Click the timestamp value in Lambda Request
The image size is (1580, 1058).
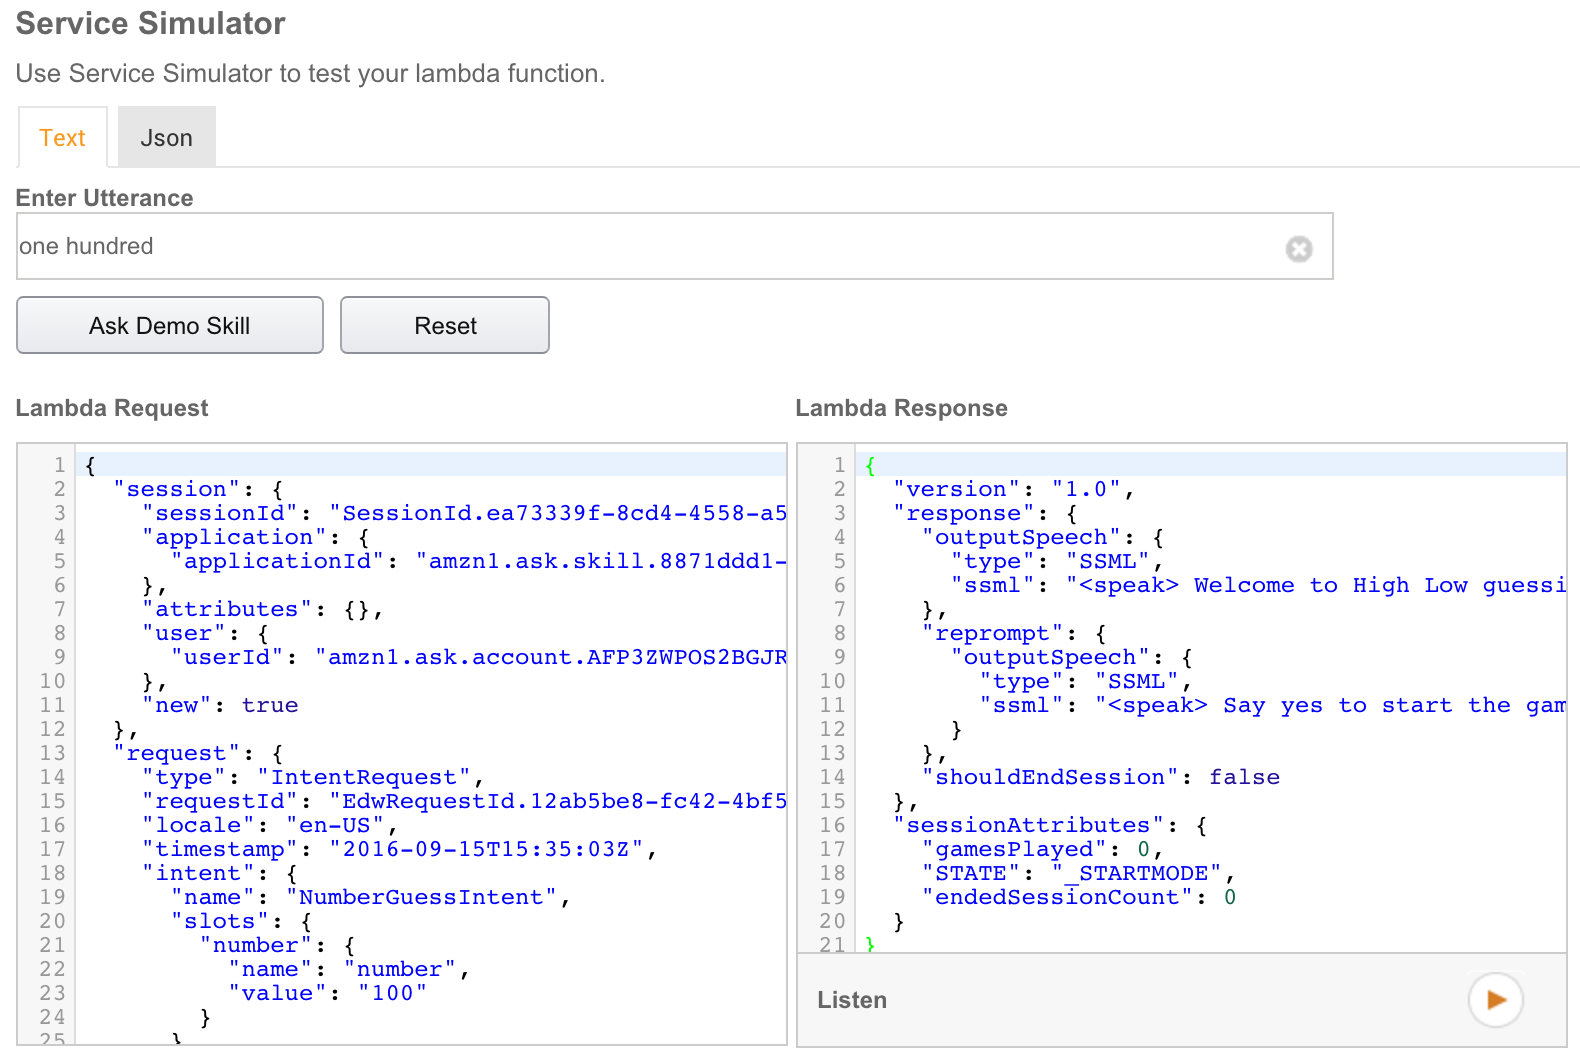[x=486, y=849]
